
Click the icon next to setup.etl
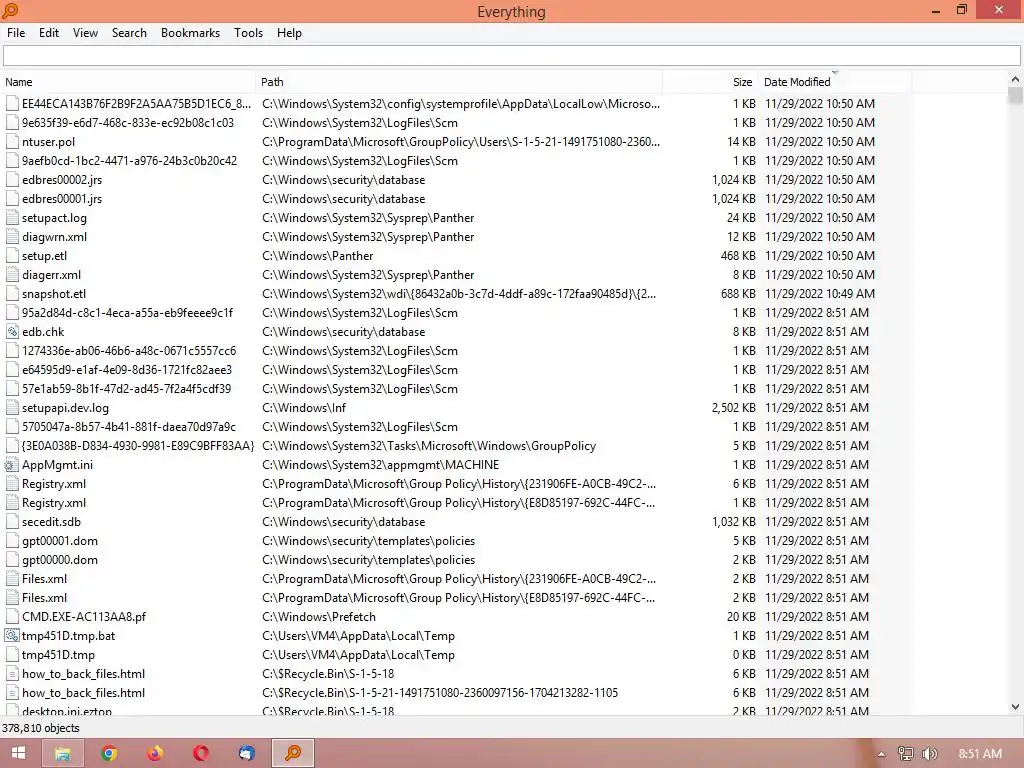(x=12, y=255)
